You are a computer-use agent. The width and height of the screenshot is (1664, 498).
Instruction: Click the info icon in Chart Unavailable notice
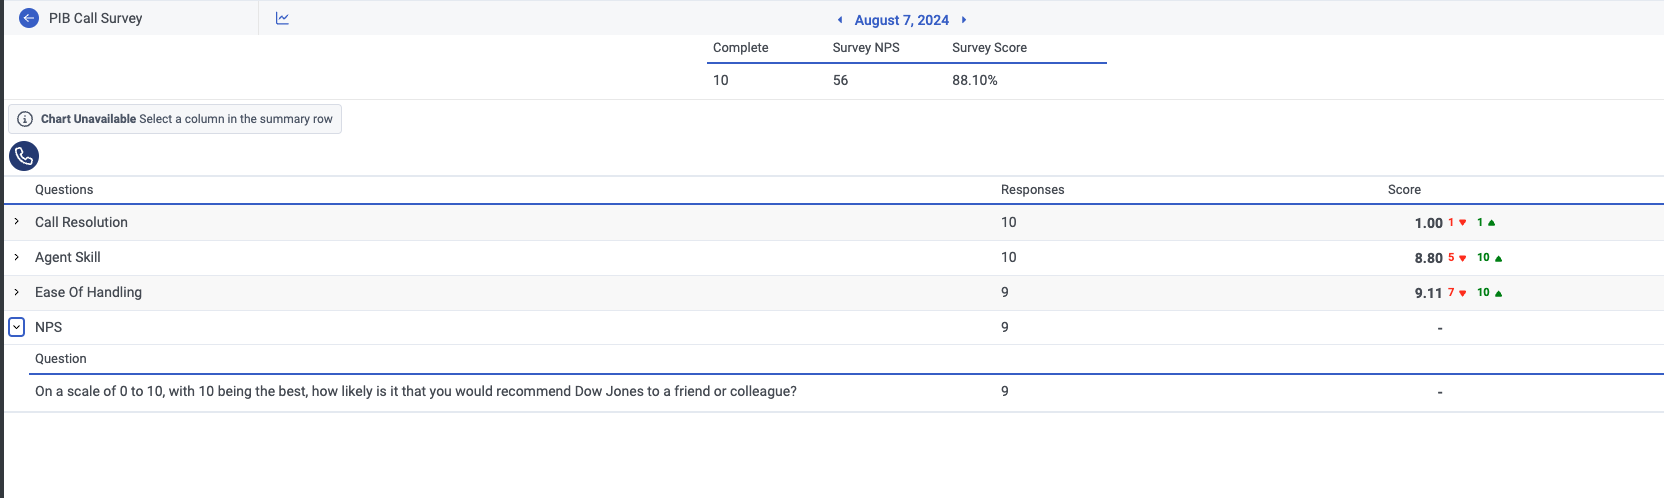coord(25,119)
